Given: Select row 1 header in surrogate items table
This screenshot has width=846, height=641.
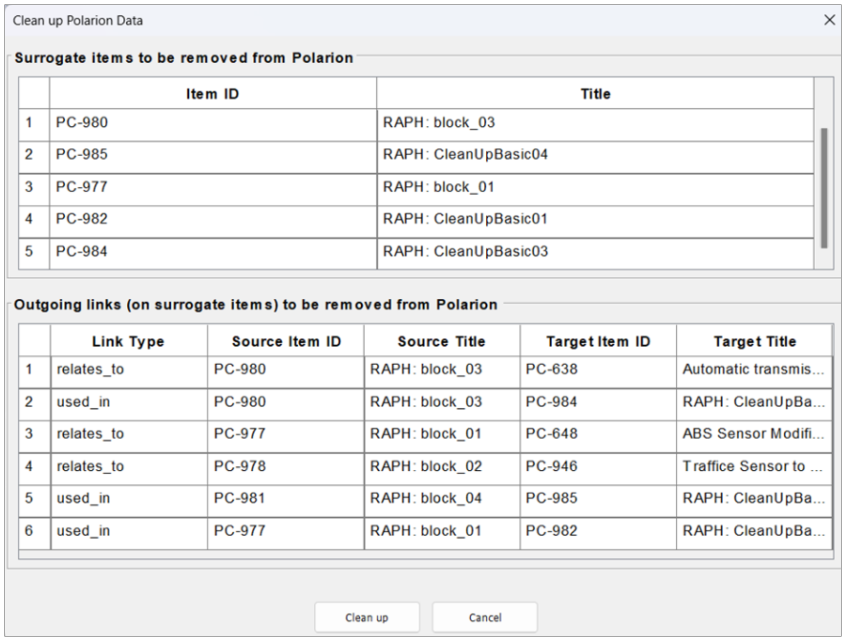Looking at the screenshot, I should [x=33, y=124].
